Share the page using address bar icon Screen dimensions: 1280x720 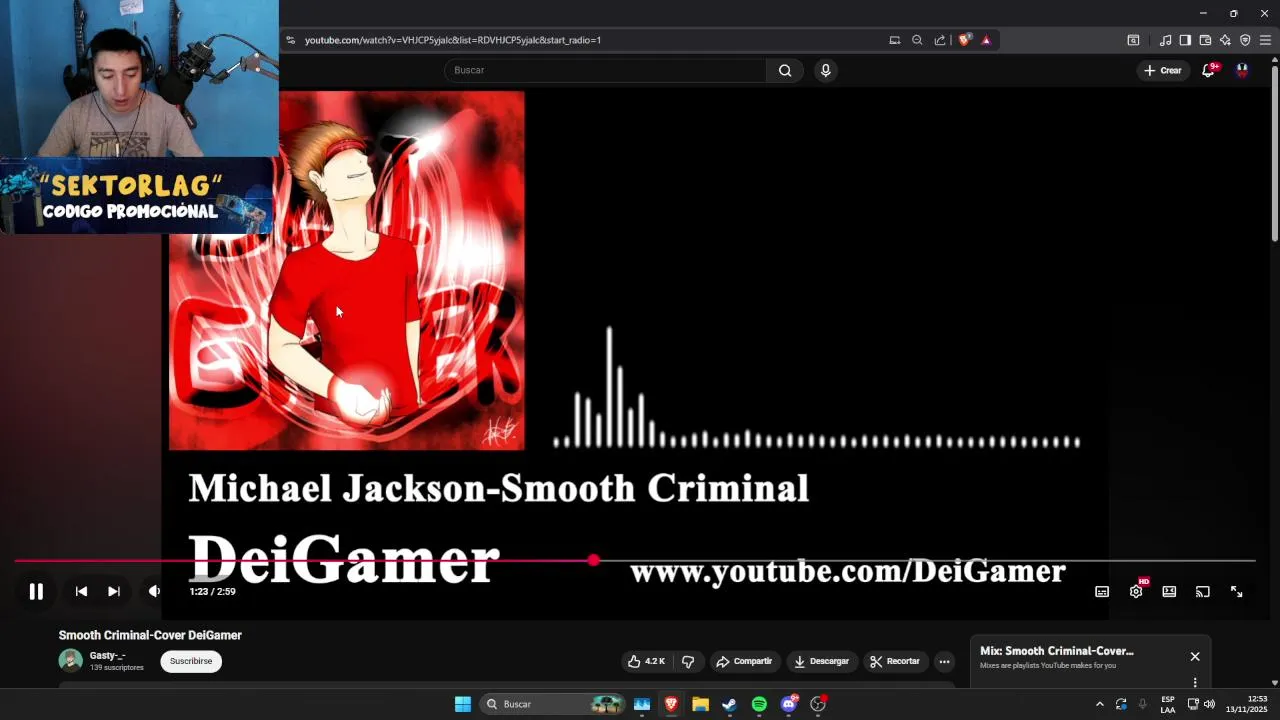tap(940, 40)
